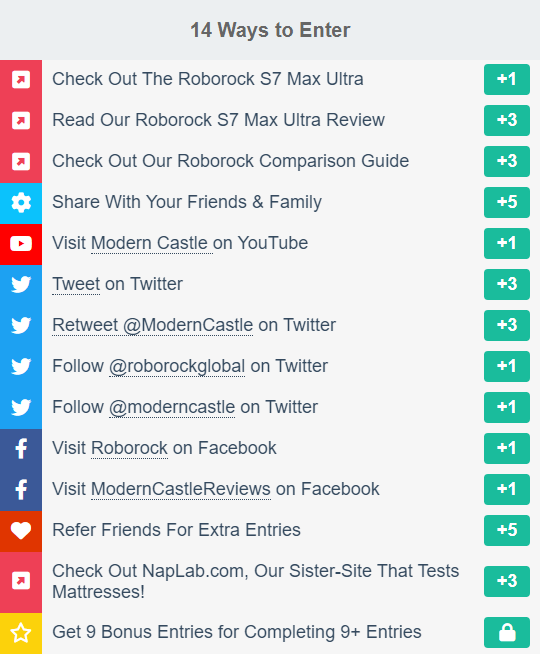Select Follow @moderncastle on Twitter entry
This screenshot has height=654, width=540.
pyautogui.click(x=270, y=407)
